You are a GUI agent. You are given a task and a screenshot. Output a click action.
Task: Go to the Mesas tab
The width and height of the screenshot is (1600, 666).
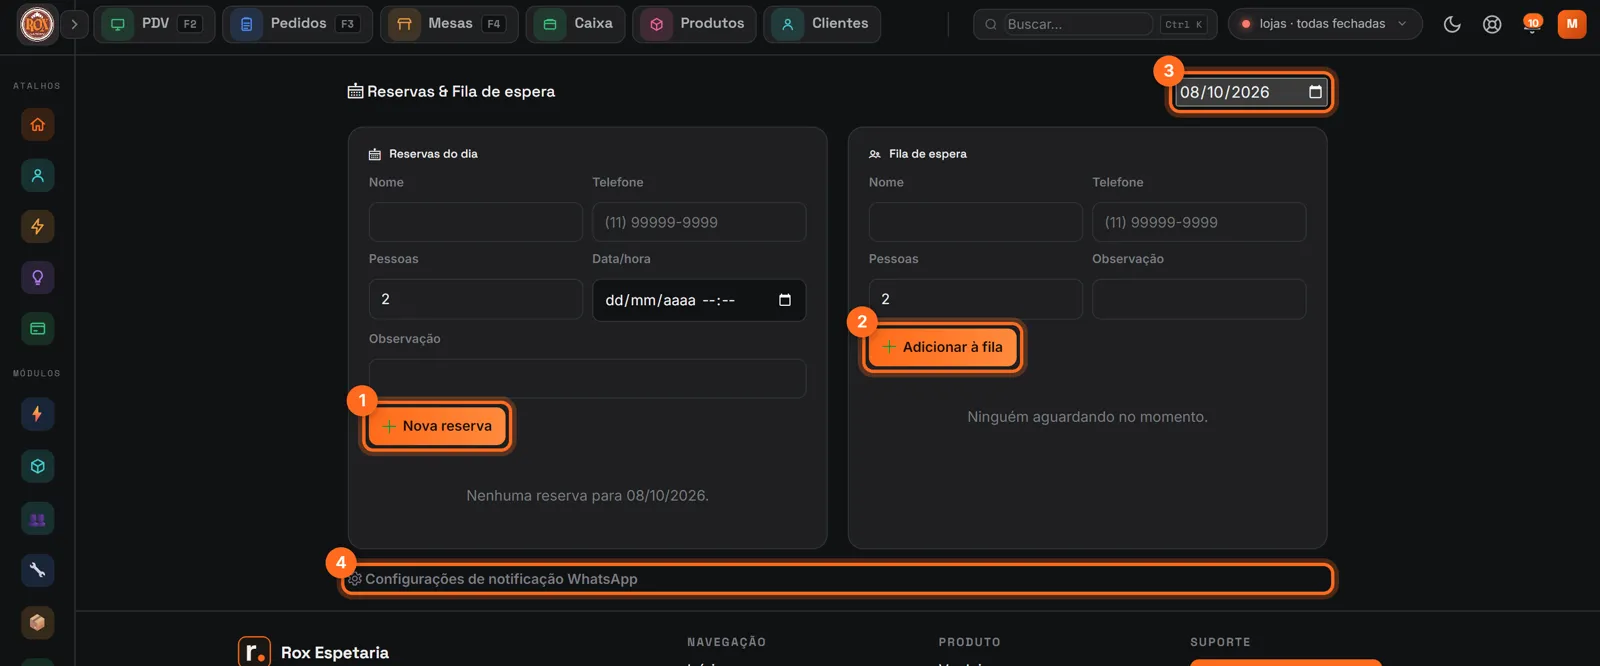pyautogui.click(x=449, y=24)
